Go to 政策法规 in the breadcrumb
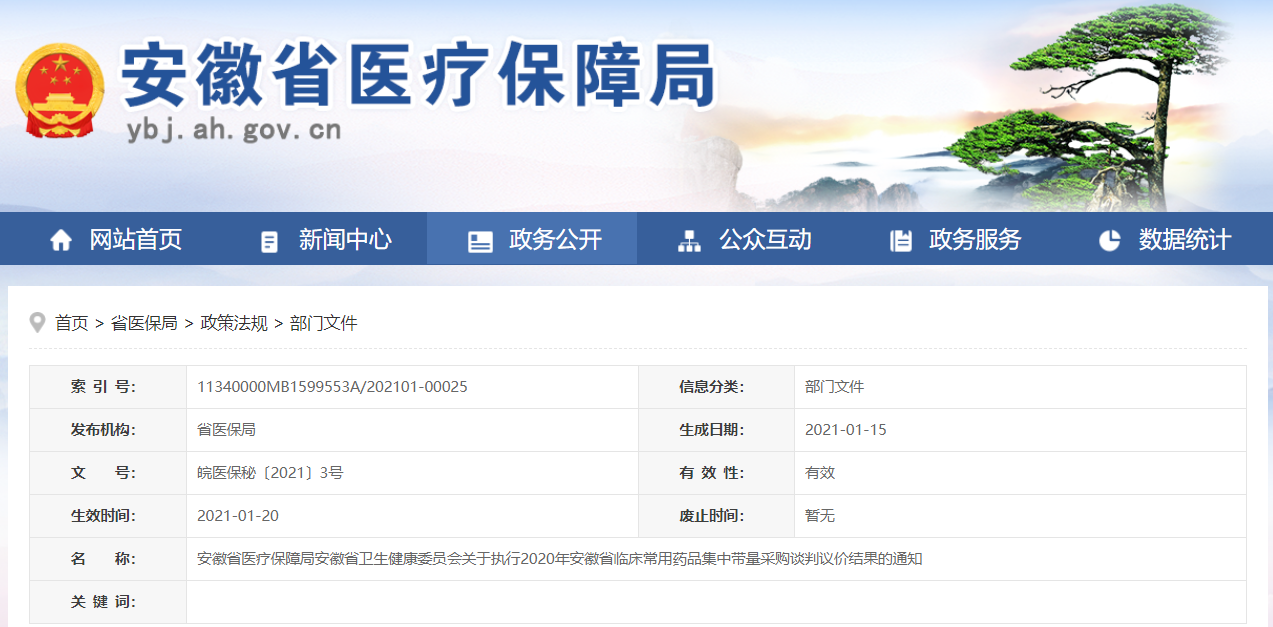Viewport: 1273px width, 627px height. (234, 323)
